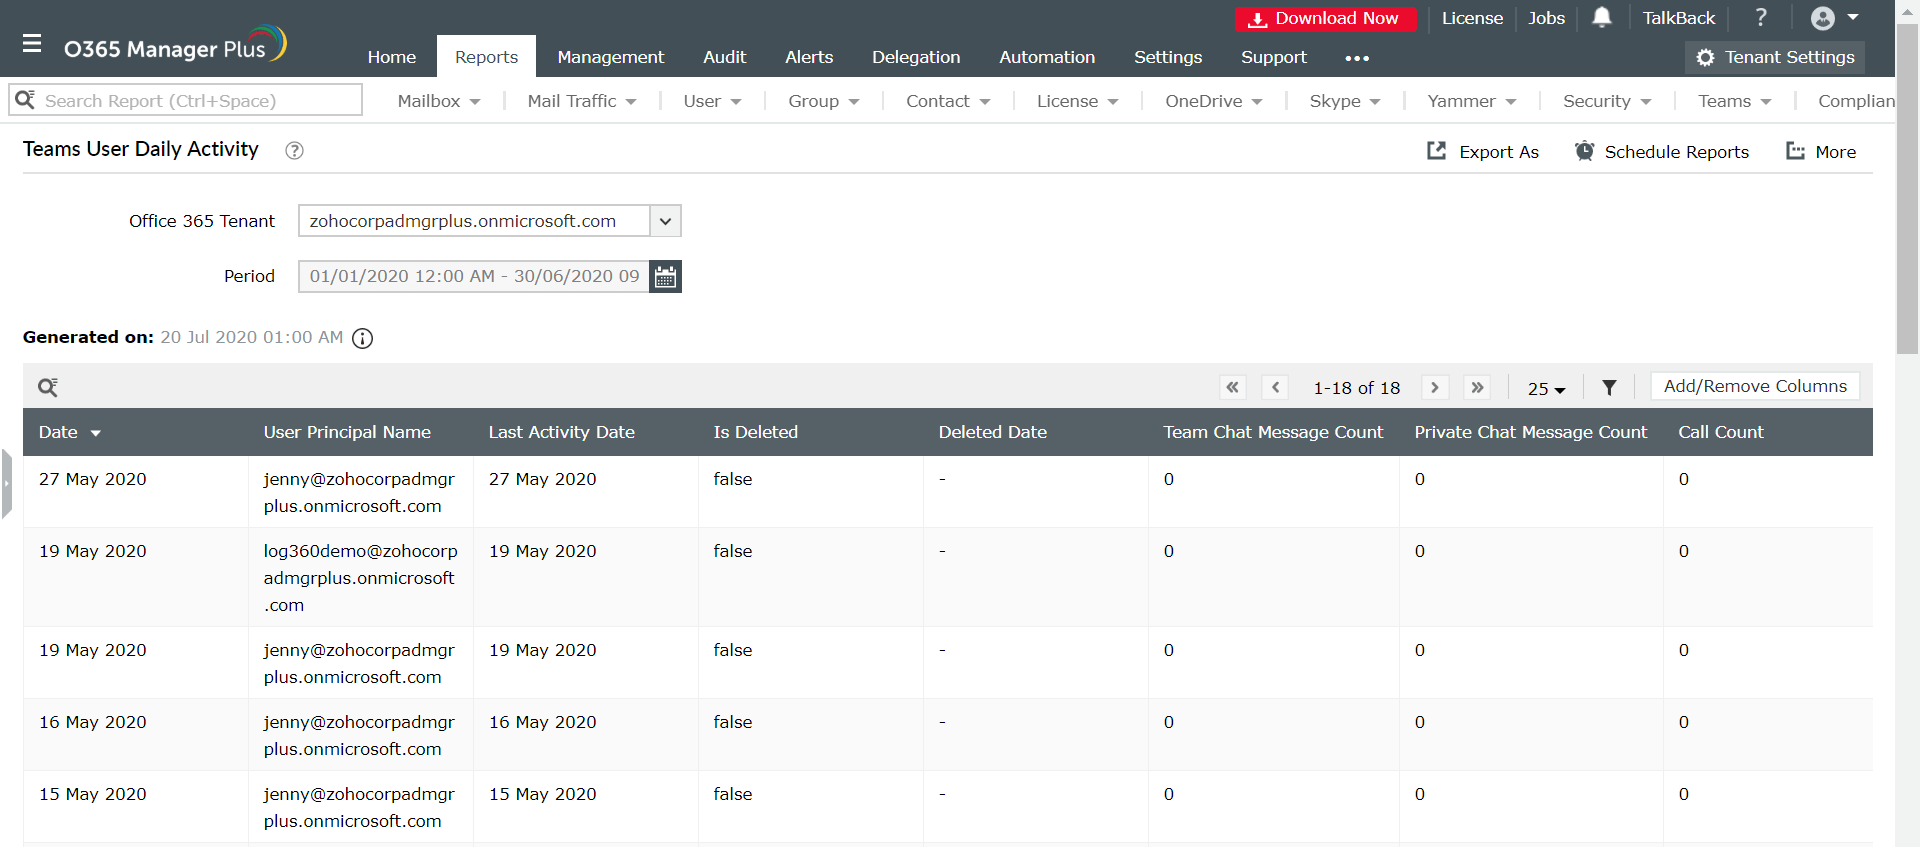Click the notification bell icon

pyautogui.click(x=1602, y=17)
